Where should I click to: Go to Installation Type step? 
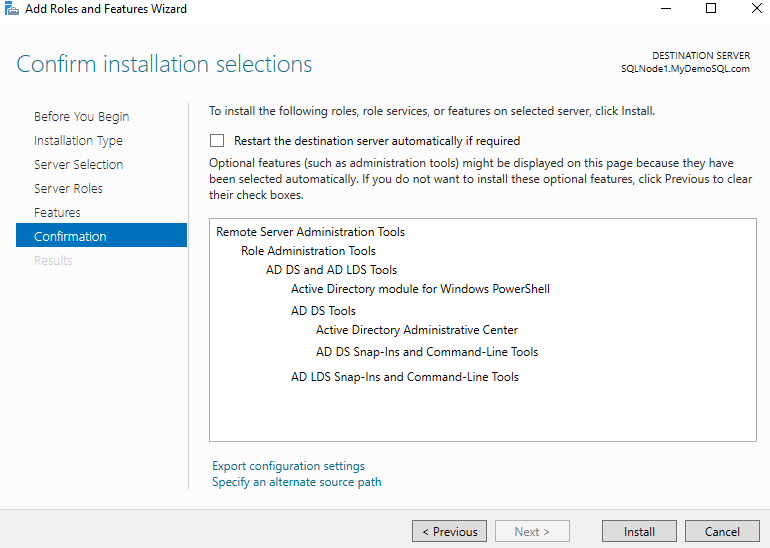(78, 141)
